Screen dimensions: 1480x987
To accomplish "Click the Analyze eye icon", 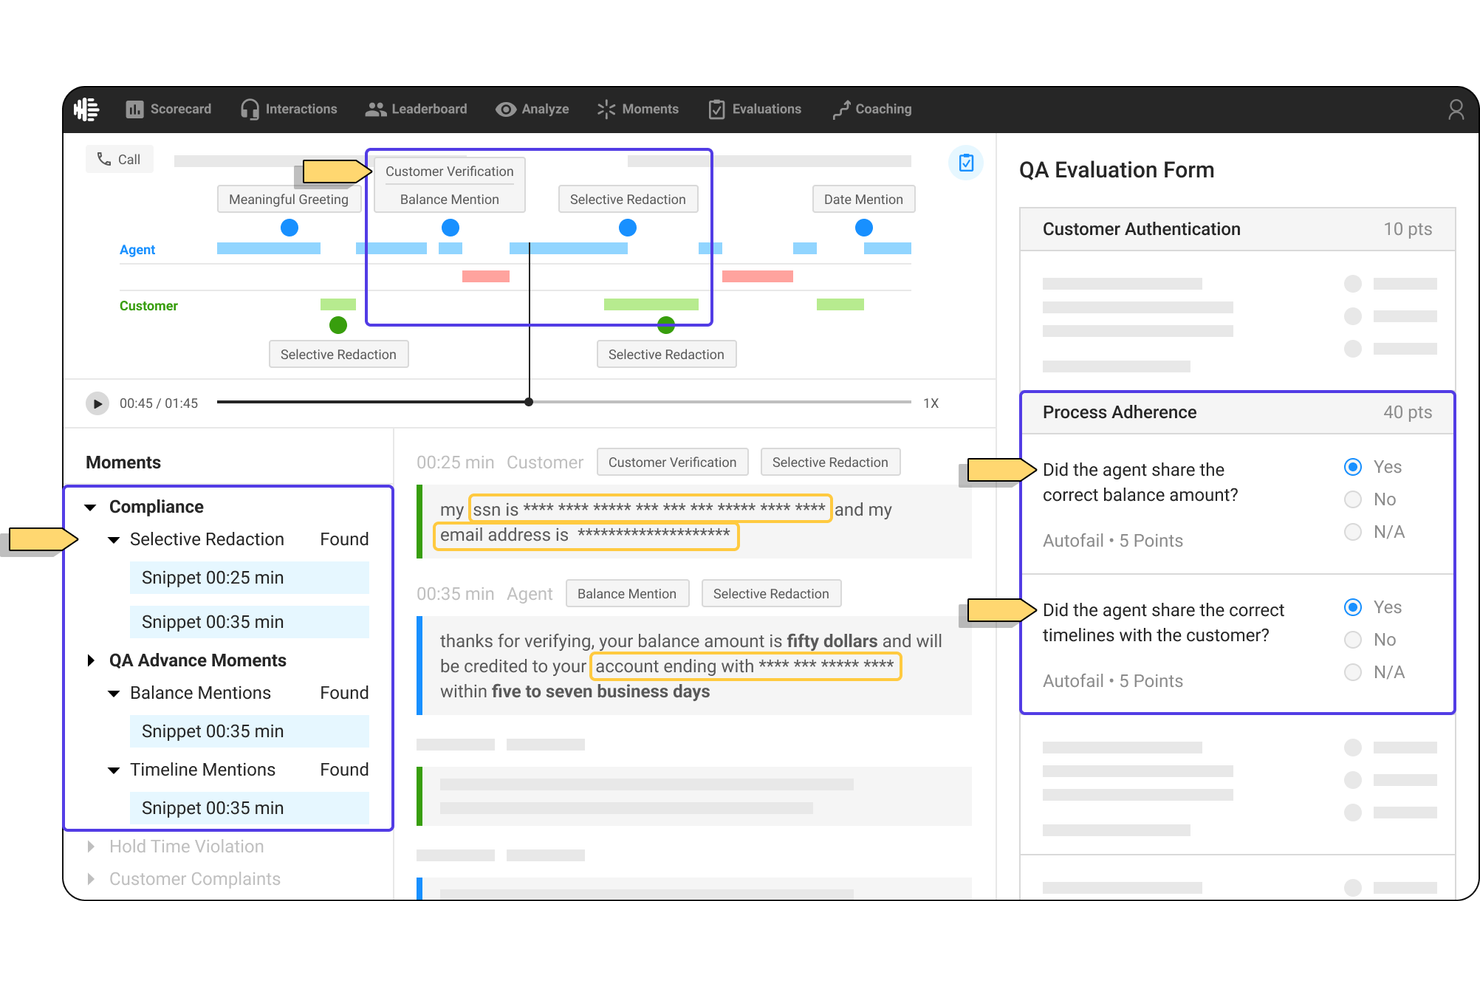I will click(x=506, y=109).
